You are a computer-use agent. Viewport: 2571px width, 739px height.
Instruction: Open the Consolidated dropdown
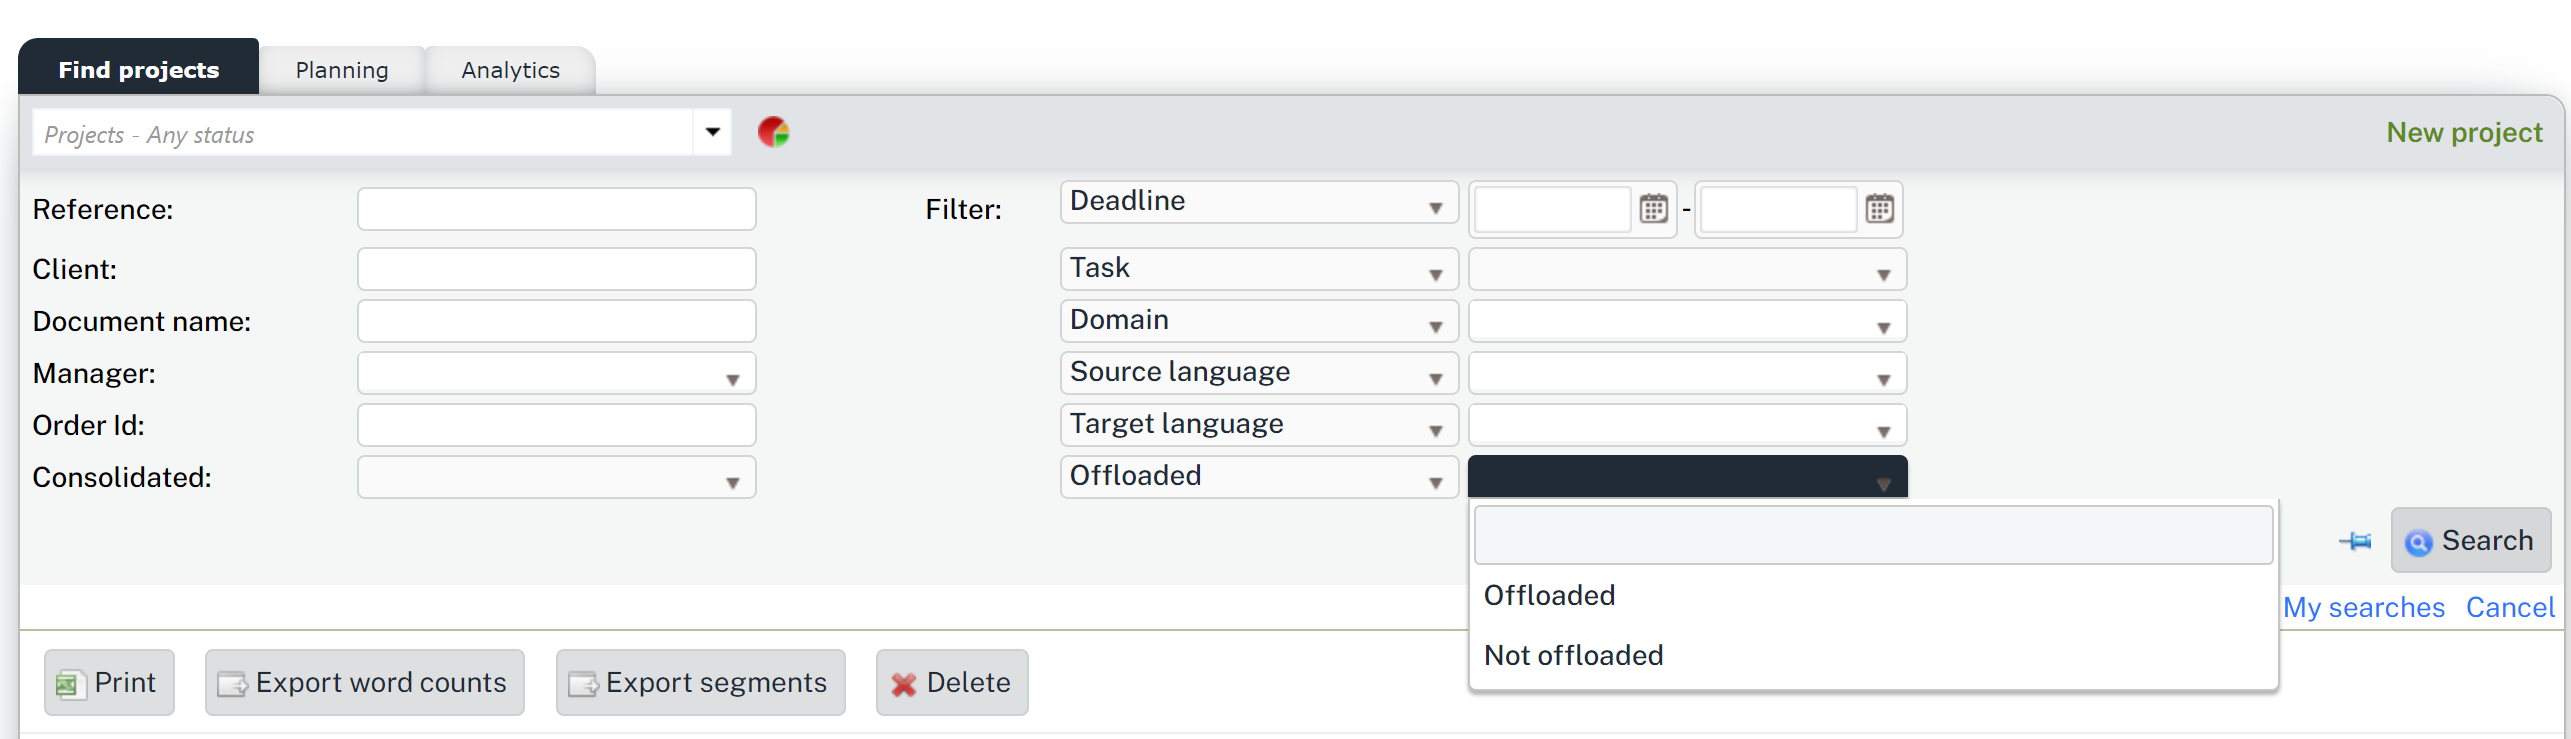click(x=556, y=478)
